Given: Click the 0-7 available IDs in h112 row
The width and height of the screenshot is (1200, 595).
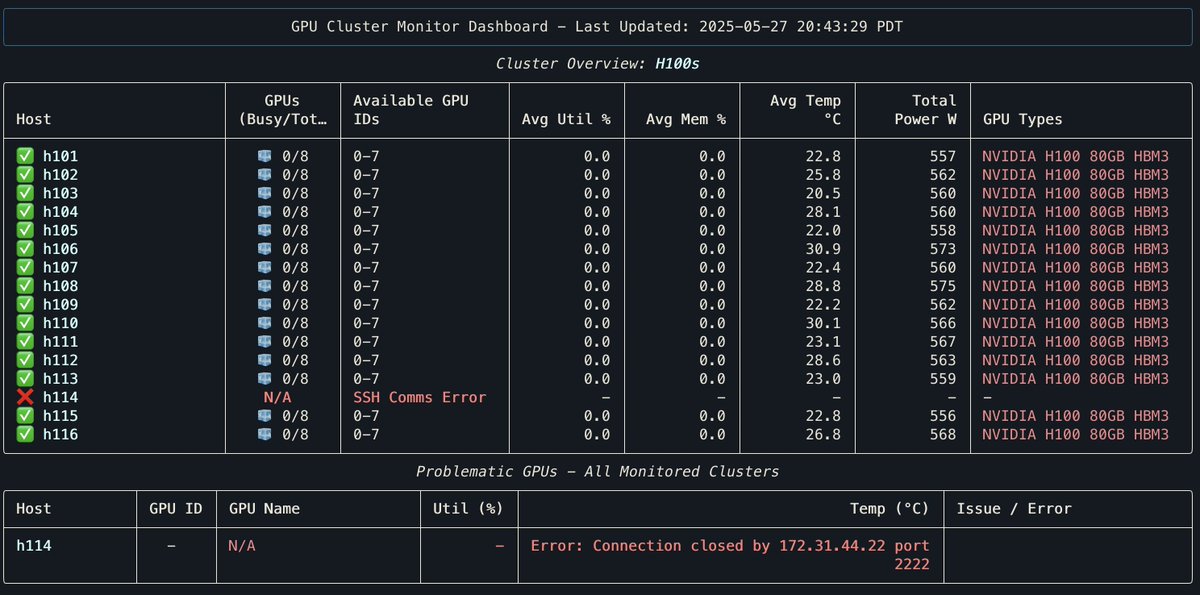Looking at the screenshot, I should click(x=366, y=360).
